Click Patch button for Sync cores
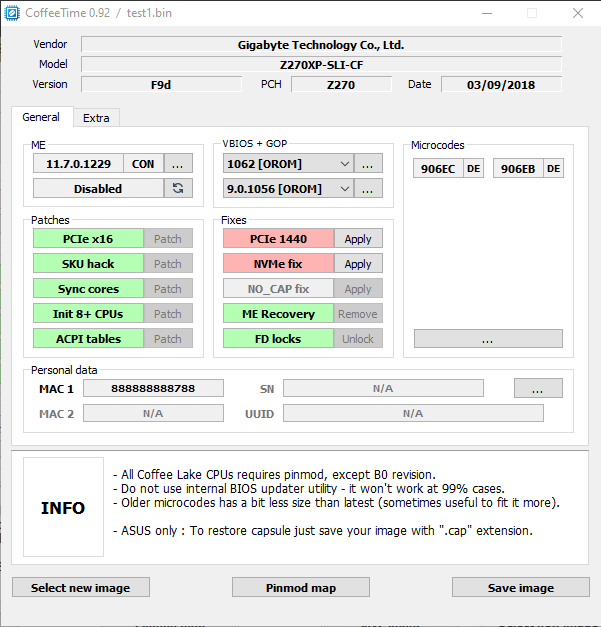601x627 pixels. (168, 288)
